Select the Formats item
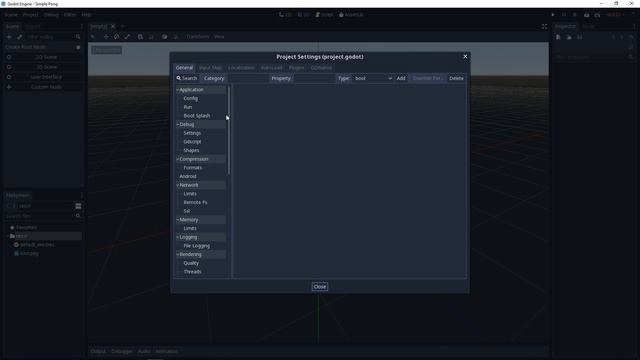This screenshot has height=360, width=640. pos(193,168)
